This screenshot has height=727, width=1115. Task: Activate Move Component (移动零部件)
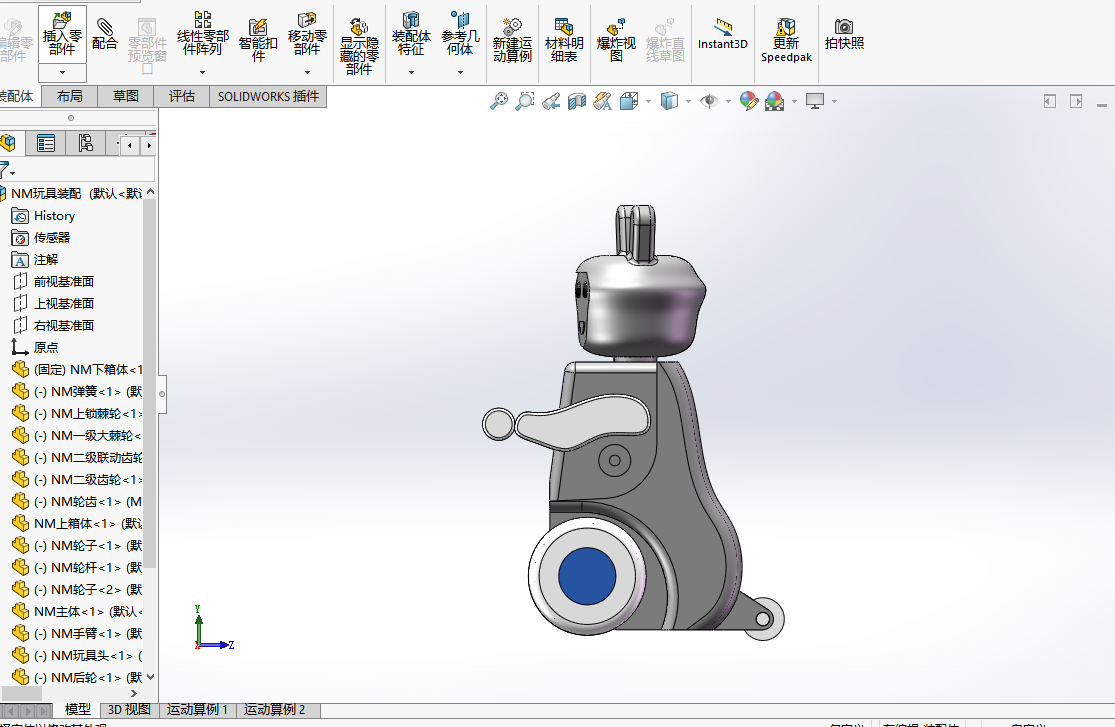pyautogui.click(x=307, y=34)
